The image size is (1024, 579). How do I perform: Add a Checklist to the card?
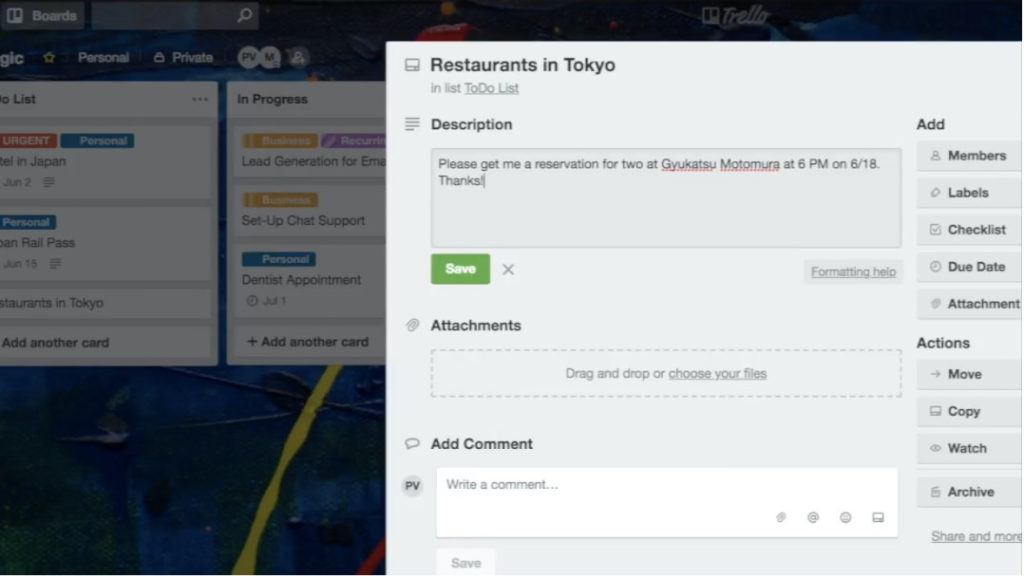pyautogui.click(x=967, y=229)
